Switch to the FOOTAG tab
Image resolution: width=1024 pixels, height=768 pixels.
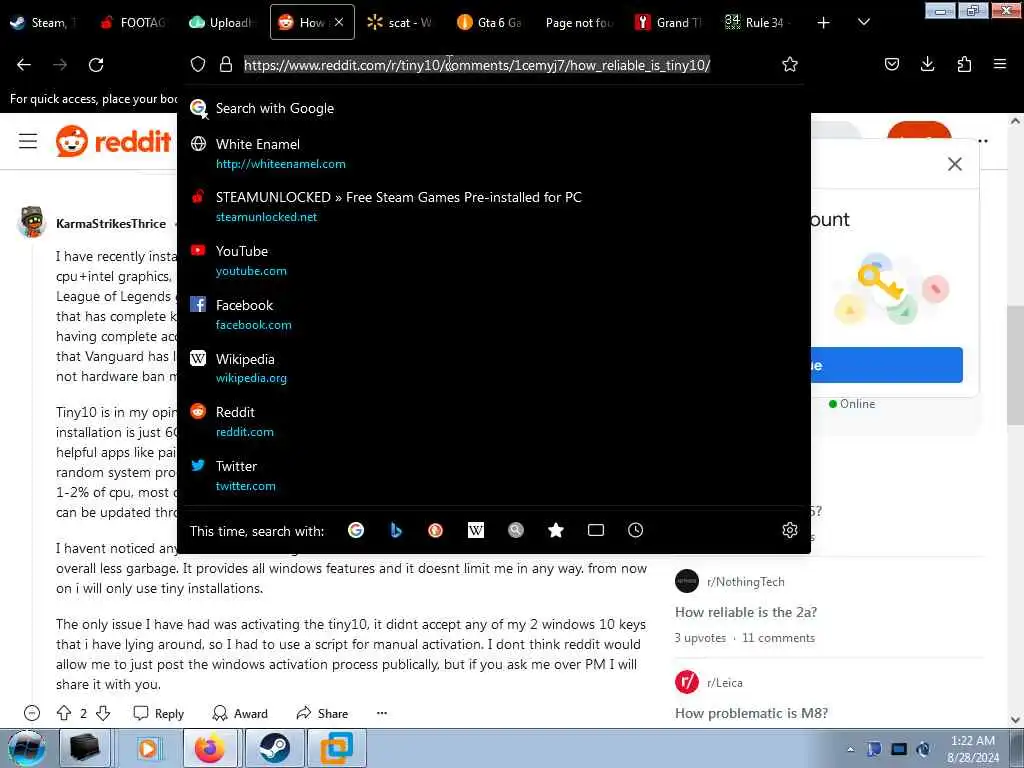[133, 22]
